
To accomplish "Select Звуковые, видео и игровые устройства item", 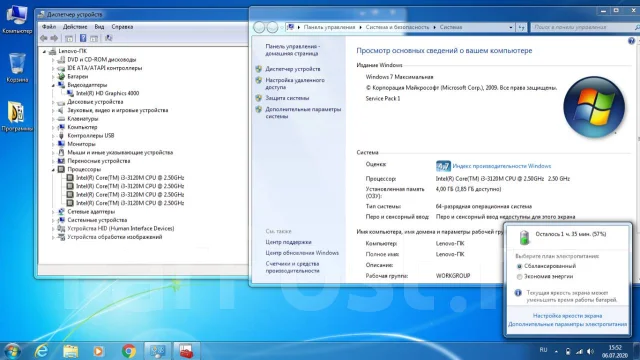I will [x=118, y=110].
